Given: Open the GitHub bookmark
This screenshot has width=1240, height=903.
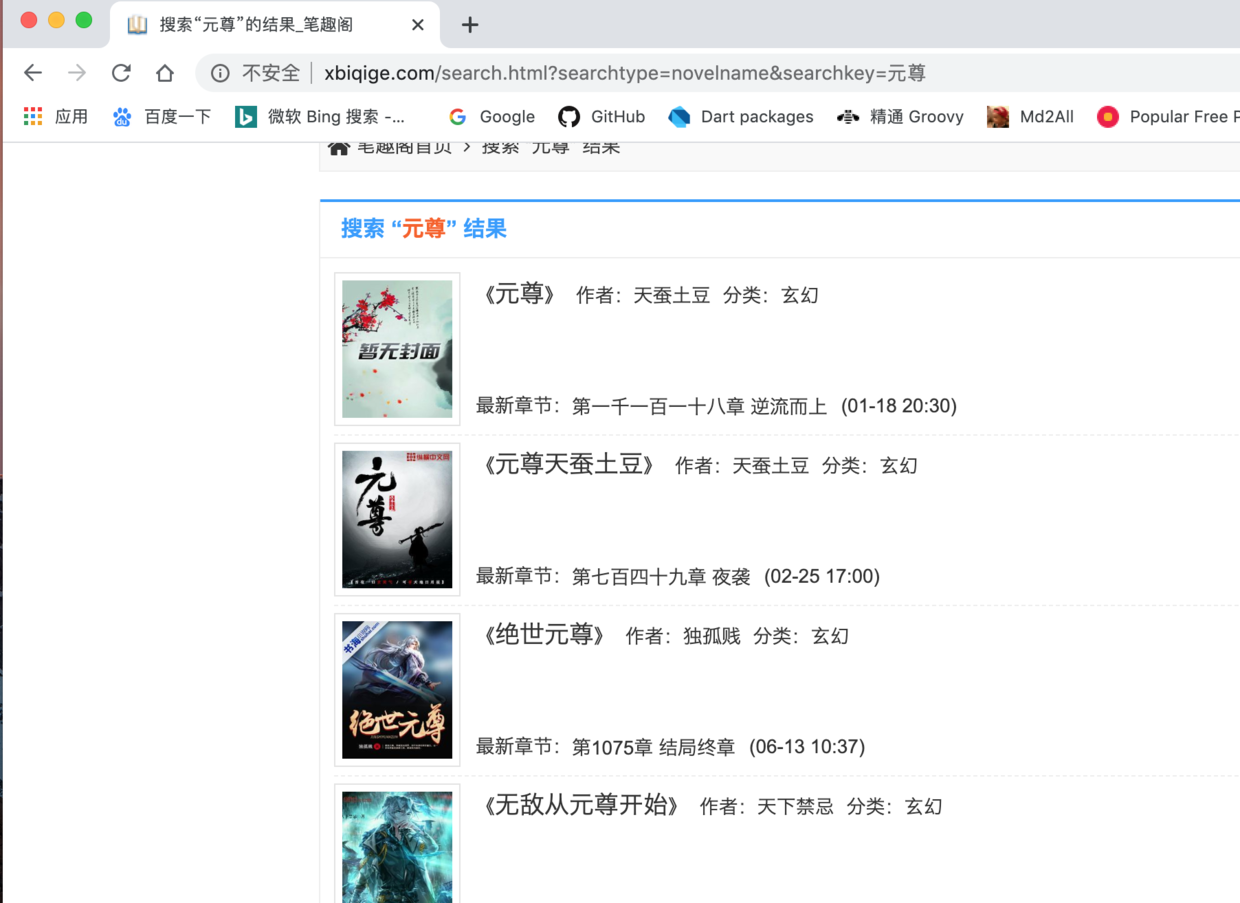Looking at the screenshot, I should point(602,117).
